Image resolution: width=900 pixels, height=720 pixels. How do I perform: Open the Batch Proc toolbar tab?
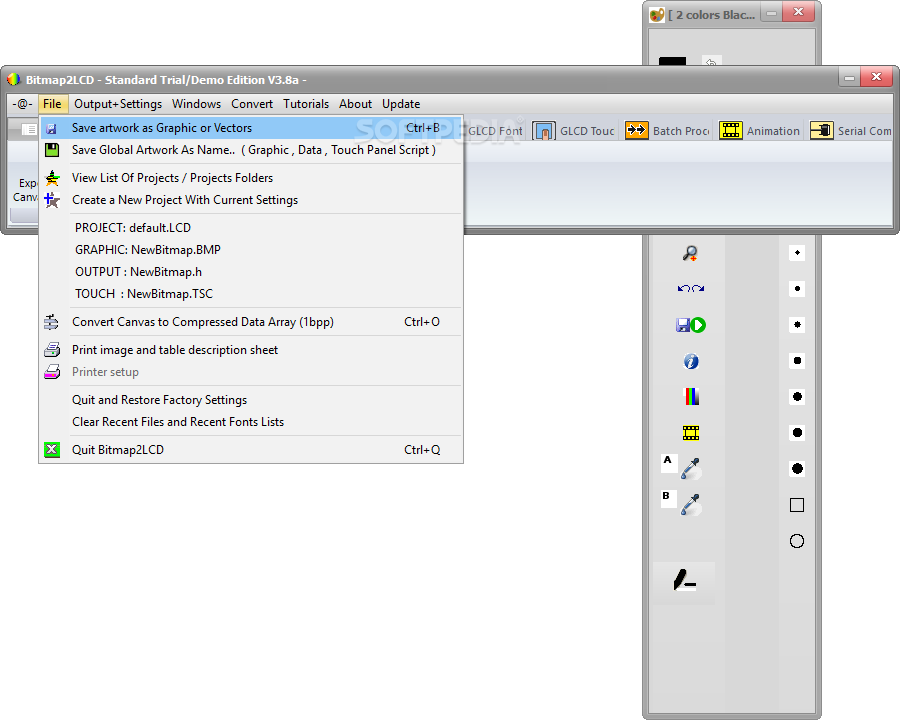click(x=668, y=131)
